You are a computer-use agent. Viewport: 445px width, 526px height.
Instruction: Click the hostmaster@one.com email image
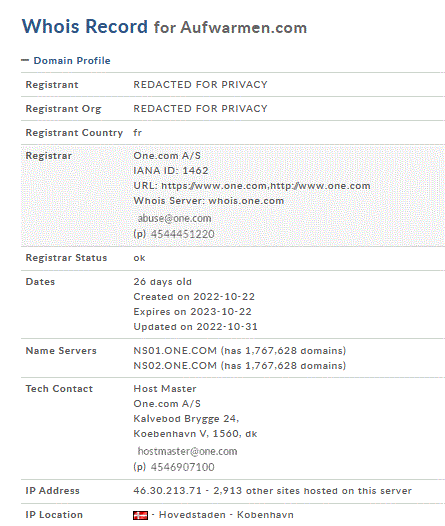point(187,451)
